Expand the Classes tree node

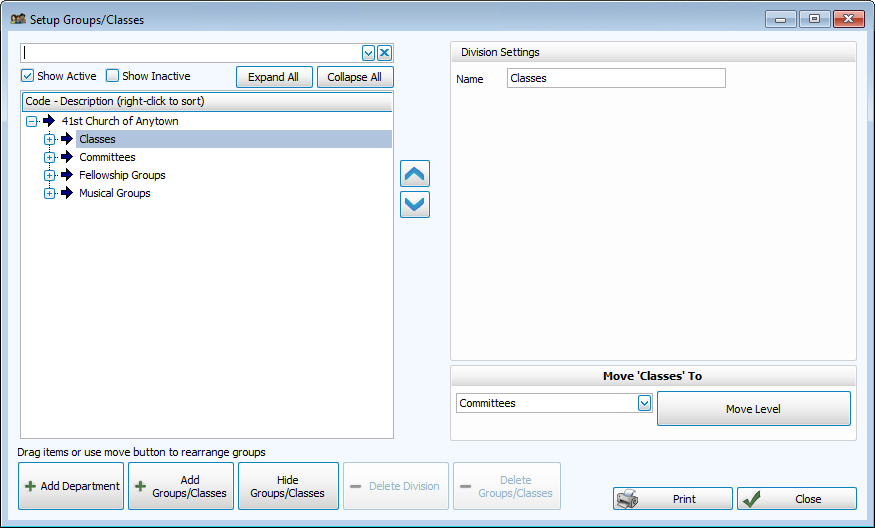(x=49, y=139)
